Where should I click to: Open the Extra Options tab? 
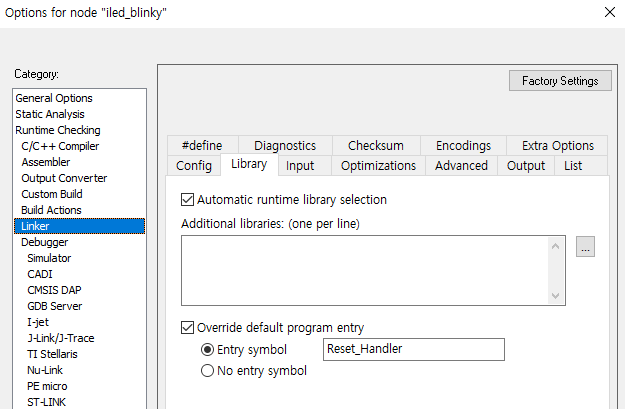(x=557, y=146)
